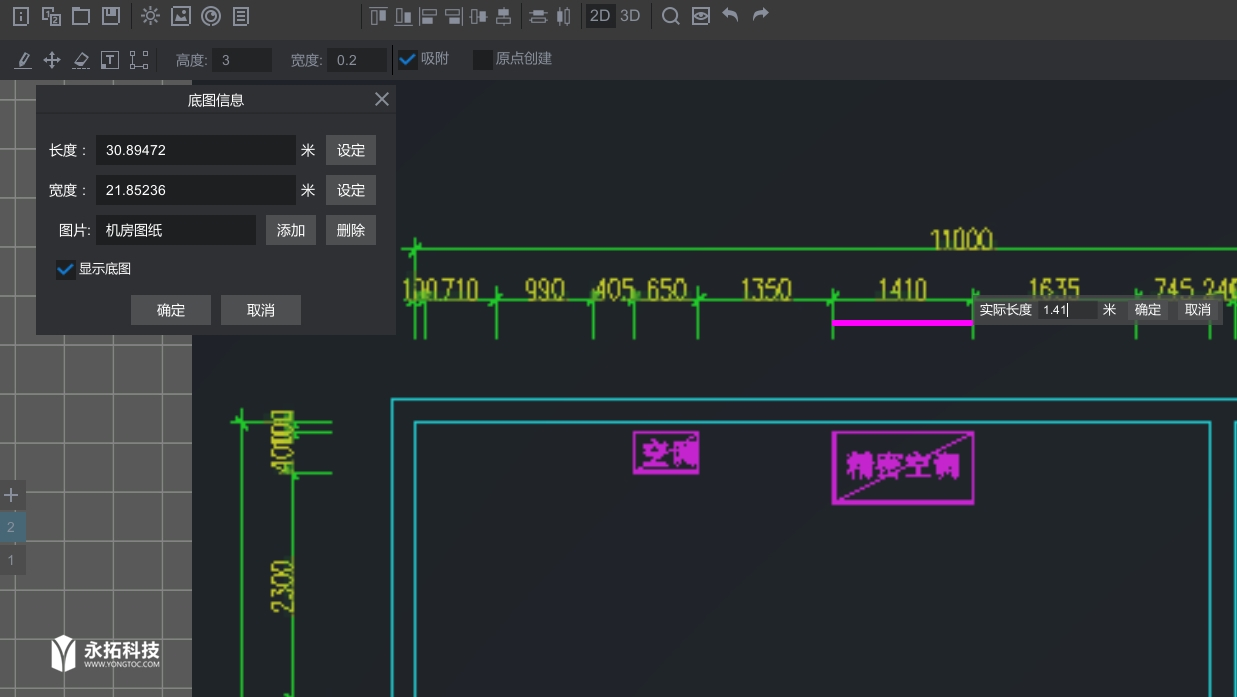Uncheck 显示底图 checkbox
Image resolution: width=1237 pixels, height=697 pixels.
click(x=66, y=269)
